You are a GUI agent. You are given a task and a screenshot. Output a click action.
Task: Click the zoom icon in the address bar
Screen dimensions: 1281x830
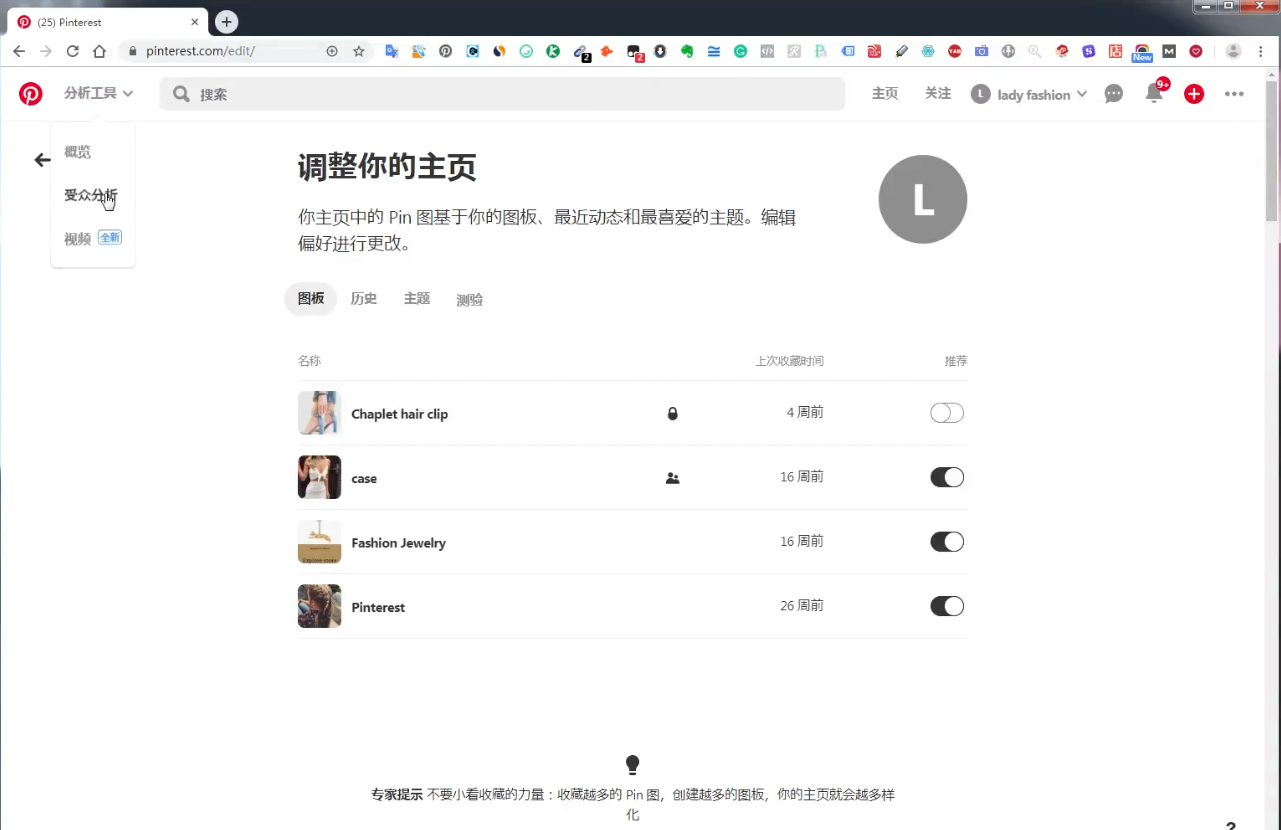pos(332,51)
